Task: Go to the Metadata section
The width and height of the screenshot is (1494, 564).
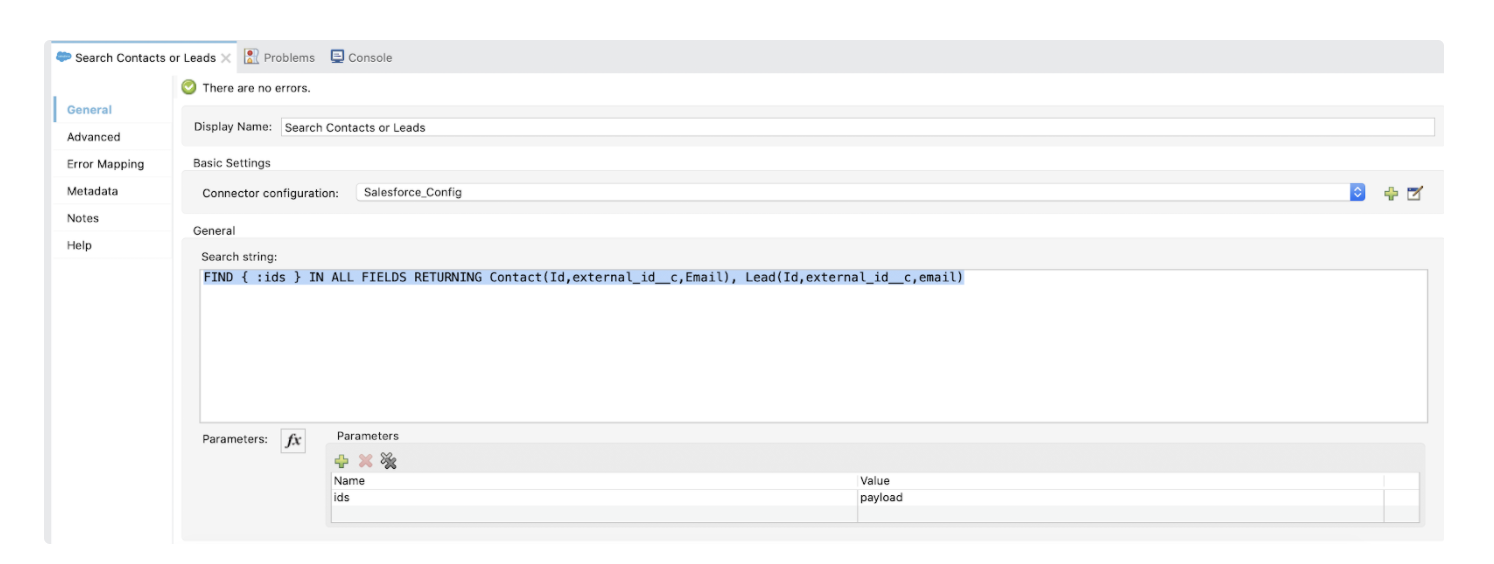Action: coord(92,191)
